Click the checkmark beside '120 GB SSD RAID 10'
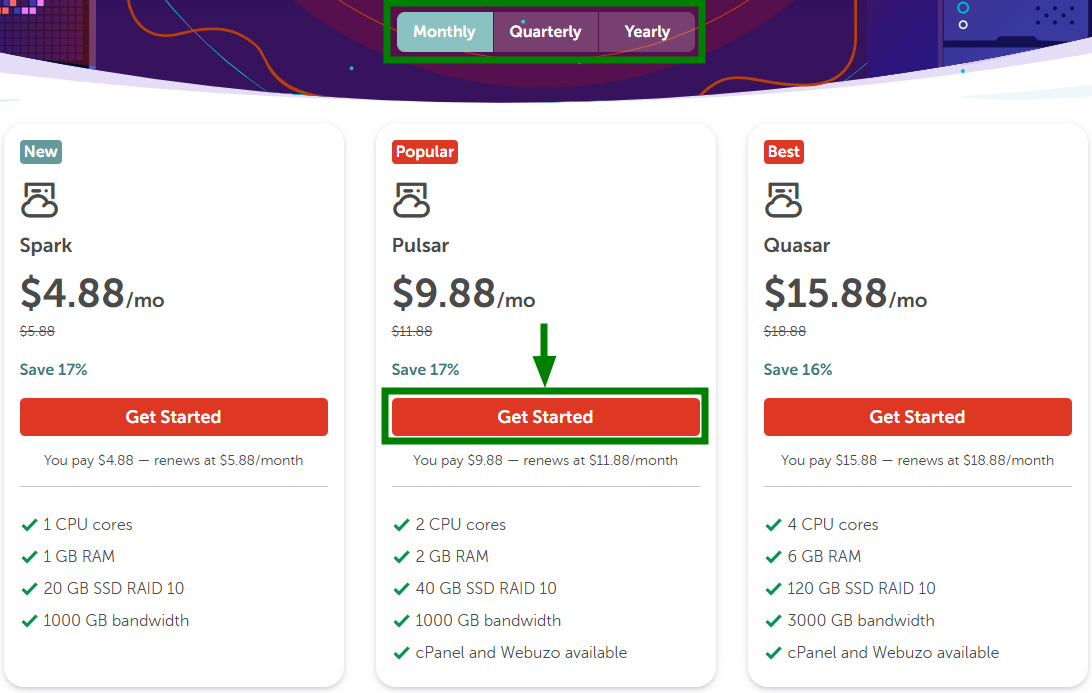The height and width of the screenshot is (693, 1092). tap(773, 589)
